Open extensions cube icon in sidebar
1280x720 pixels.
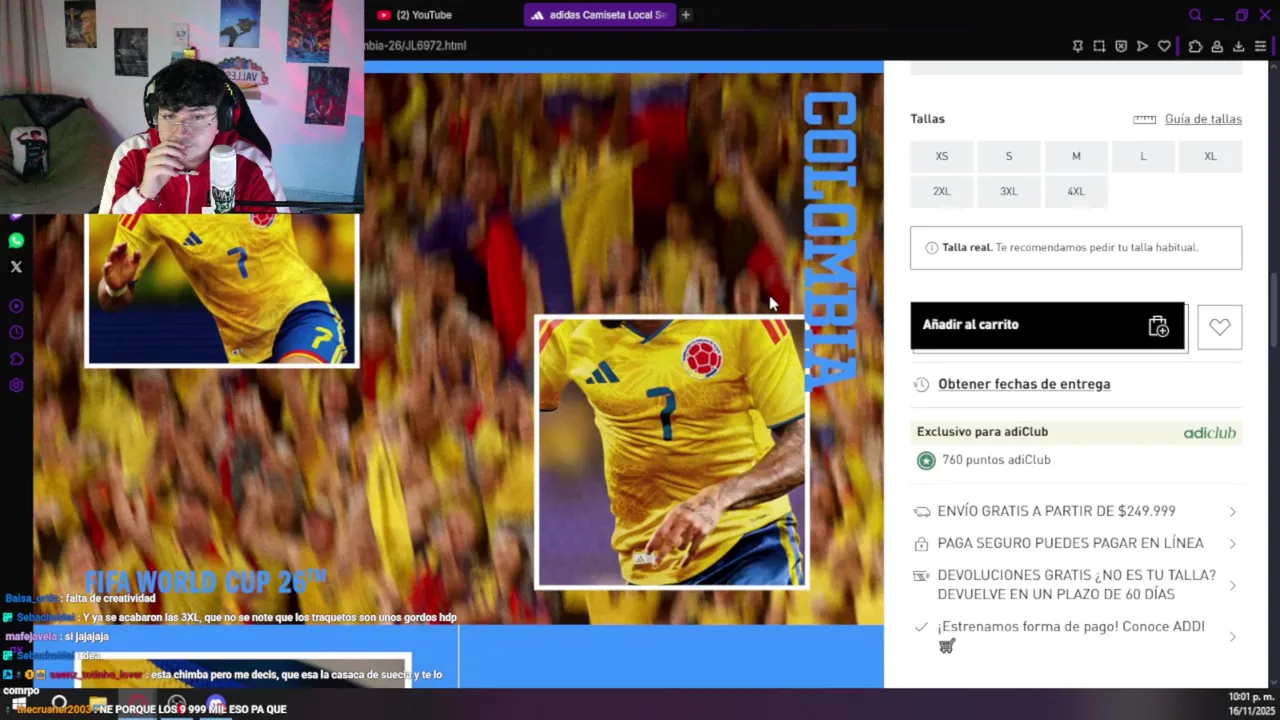coord(16,359)
